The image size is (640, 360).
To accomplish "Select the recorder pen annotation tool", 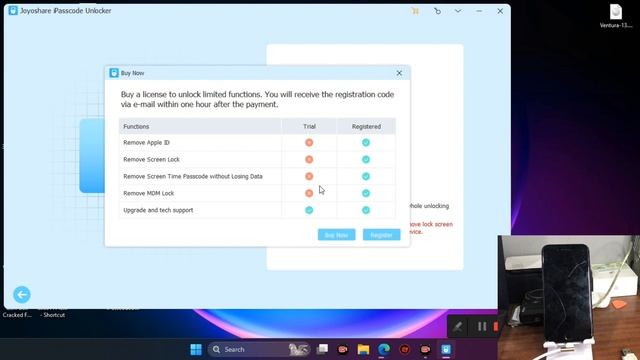I will coord(458,327).
